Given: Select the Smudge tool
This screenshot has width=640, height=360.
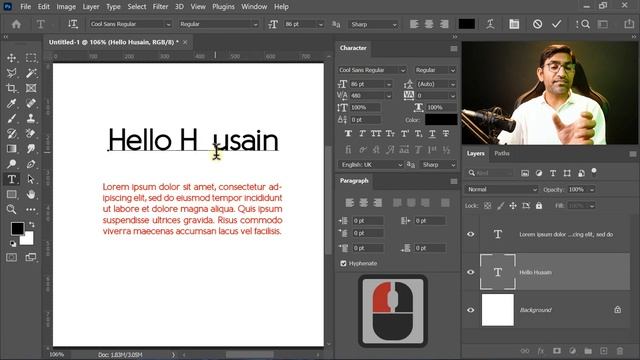Looking at the screenshot, I should tap(31, 149).
